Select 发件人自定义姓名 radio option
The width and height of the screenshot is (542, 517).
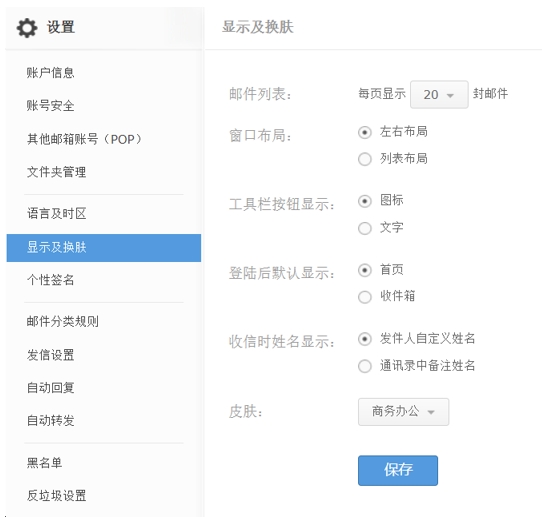365,339
